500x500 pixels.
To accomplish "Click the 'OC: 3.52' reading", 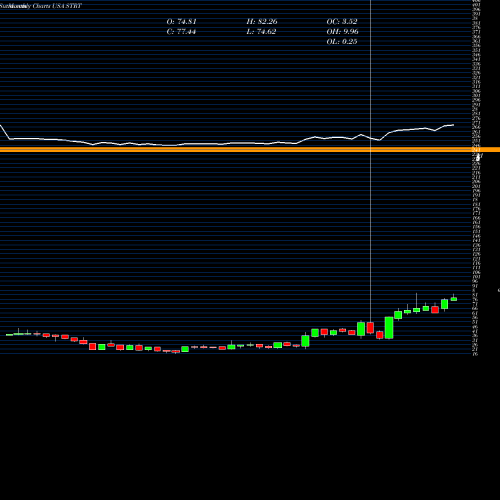I will [342, 22].
